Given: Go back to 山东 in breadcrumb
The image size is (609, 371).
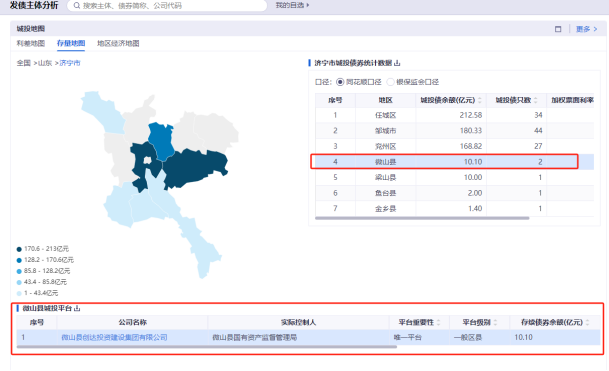Looking at the screenshot, I should pos(45,63).
